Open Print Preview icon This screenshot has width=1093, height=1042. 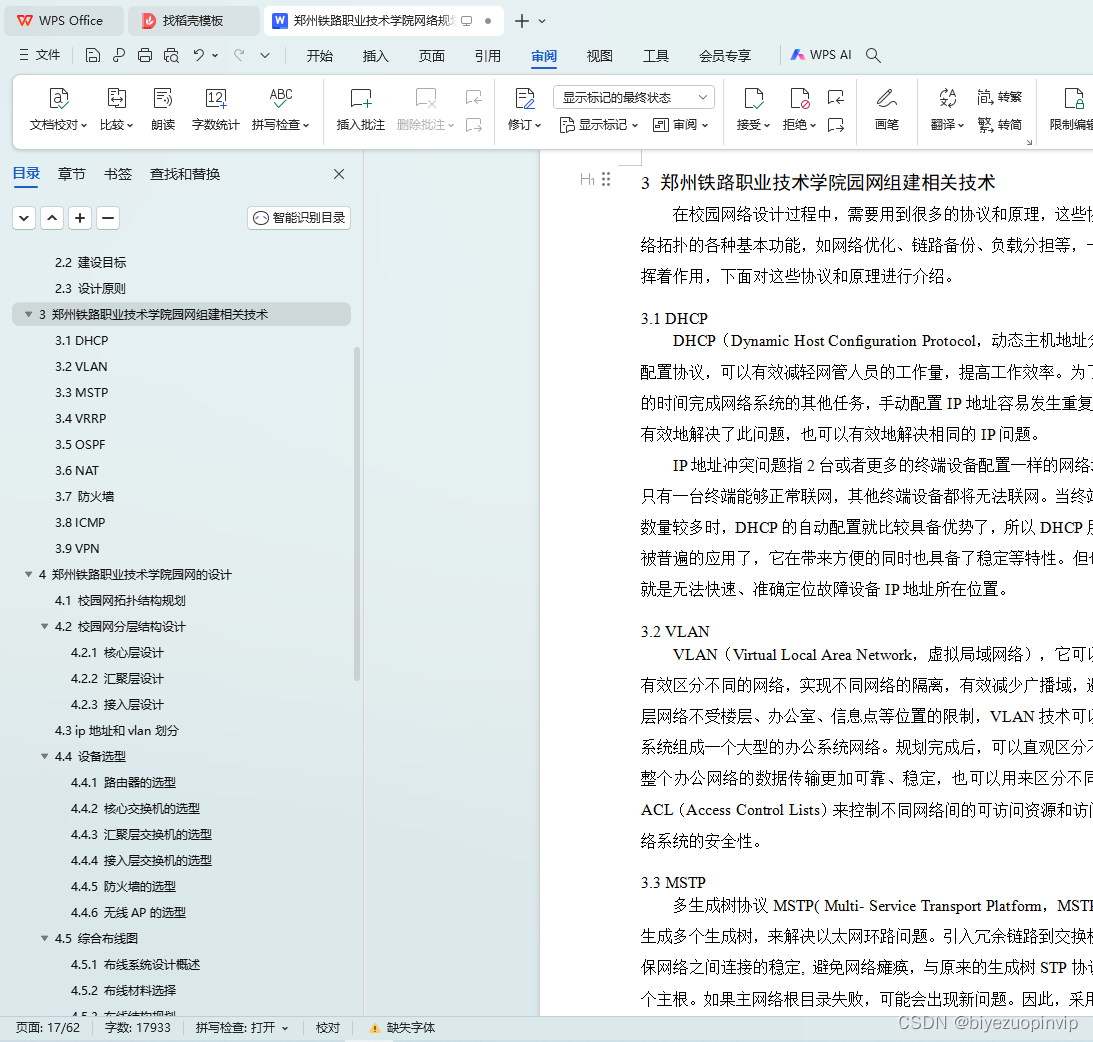coord(171,56)
